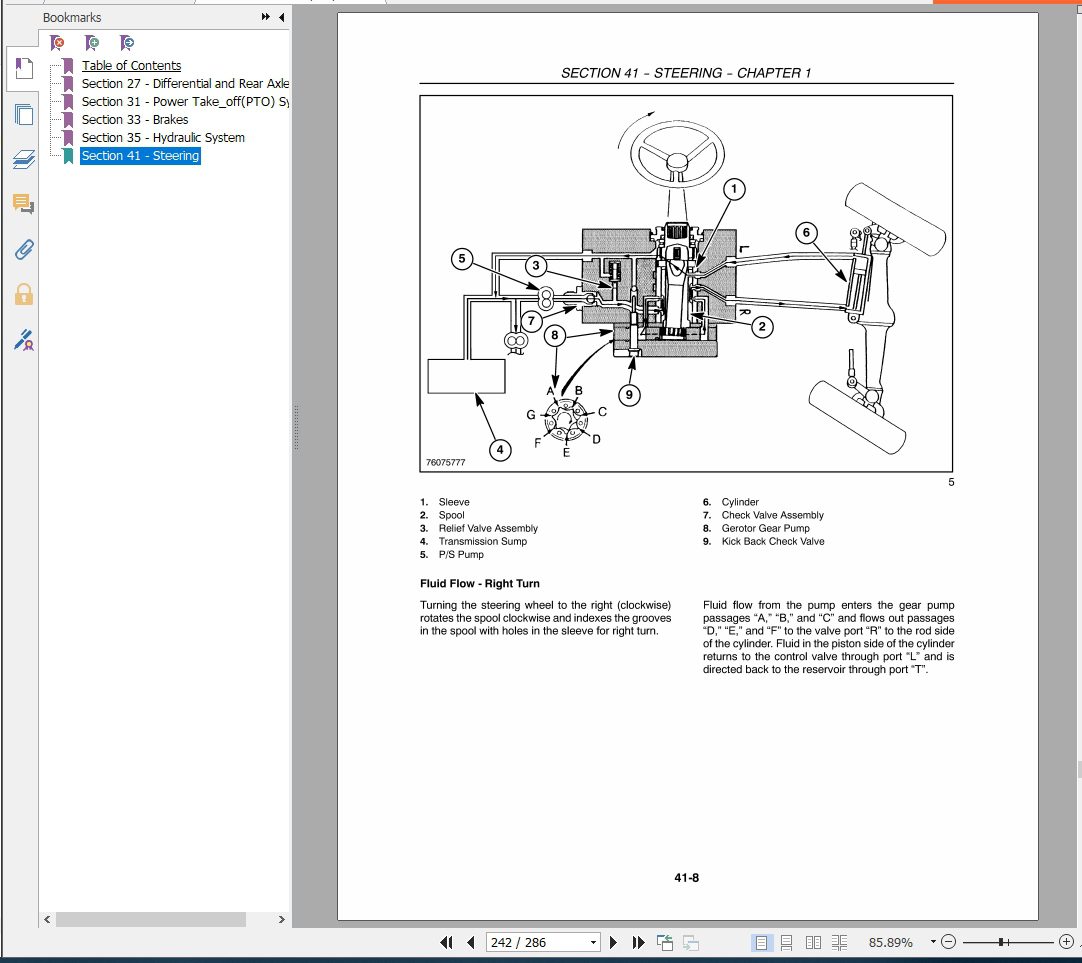Click the zoom out minus button
The height and width of the screenshot is (963, 1082).
click(949, 942)
